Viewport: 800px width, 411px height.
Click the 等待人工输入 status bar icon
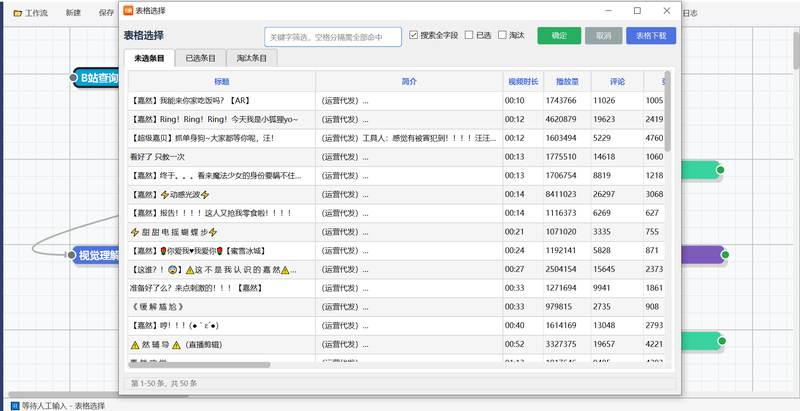[x=15, y=406]
